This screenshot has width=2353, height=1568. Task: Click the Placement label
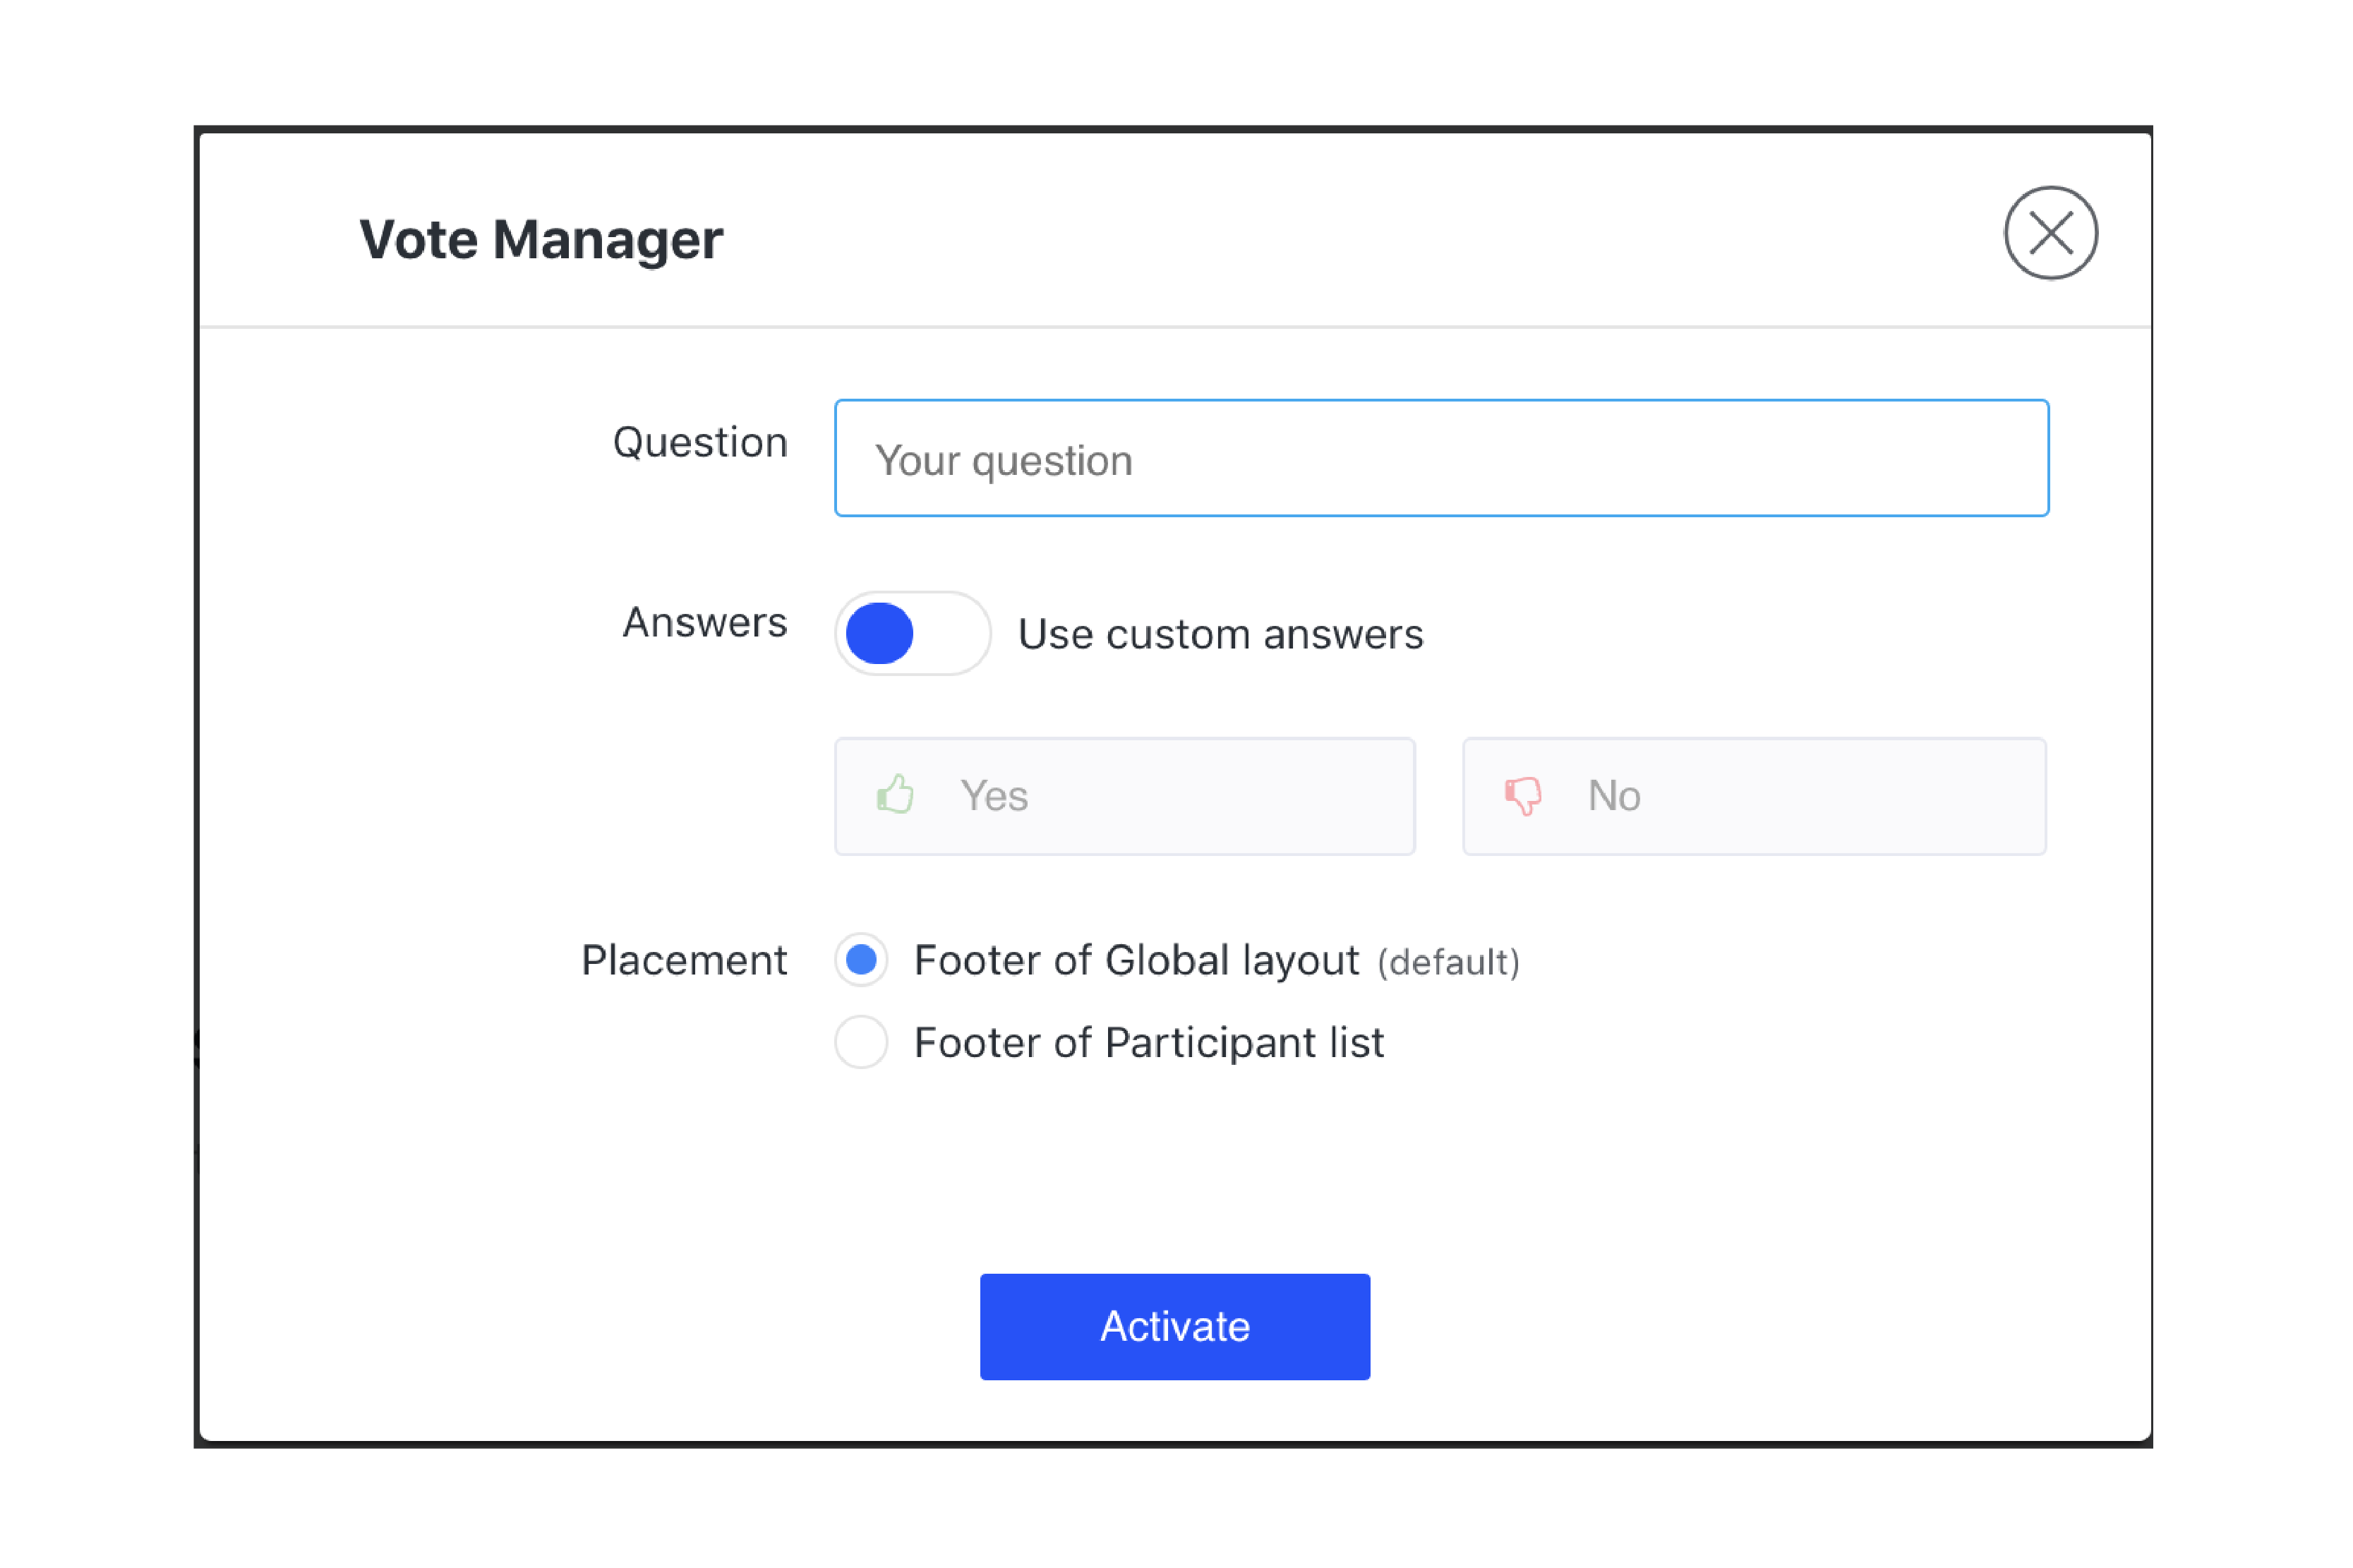684,960
